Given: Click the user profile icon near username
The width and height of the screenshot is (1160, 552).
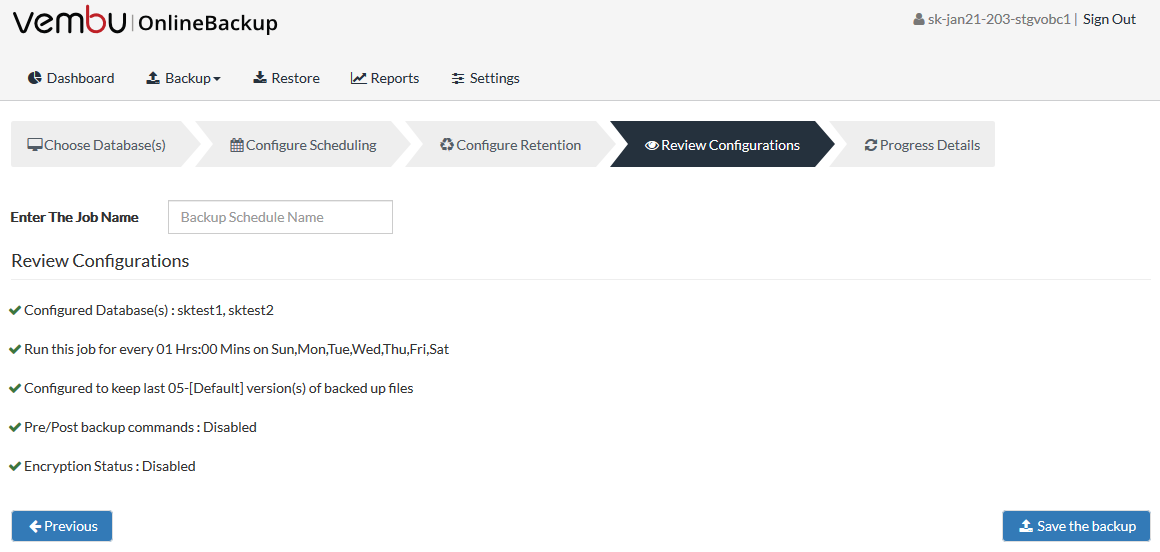Looking at the screenshot, I should (919, 19).
